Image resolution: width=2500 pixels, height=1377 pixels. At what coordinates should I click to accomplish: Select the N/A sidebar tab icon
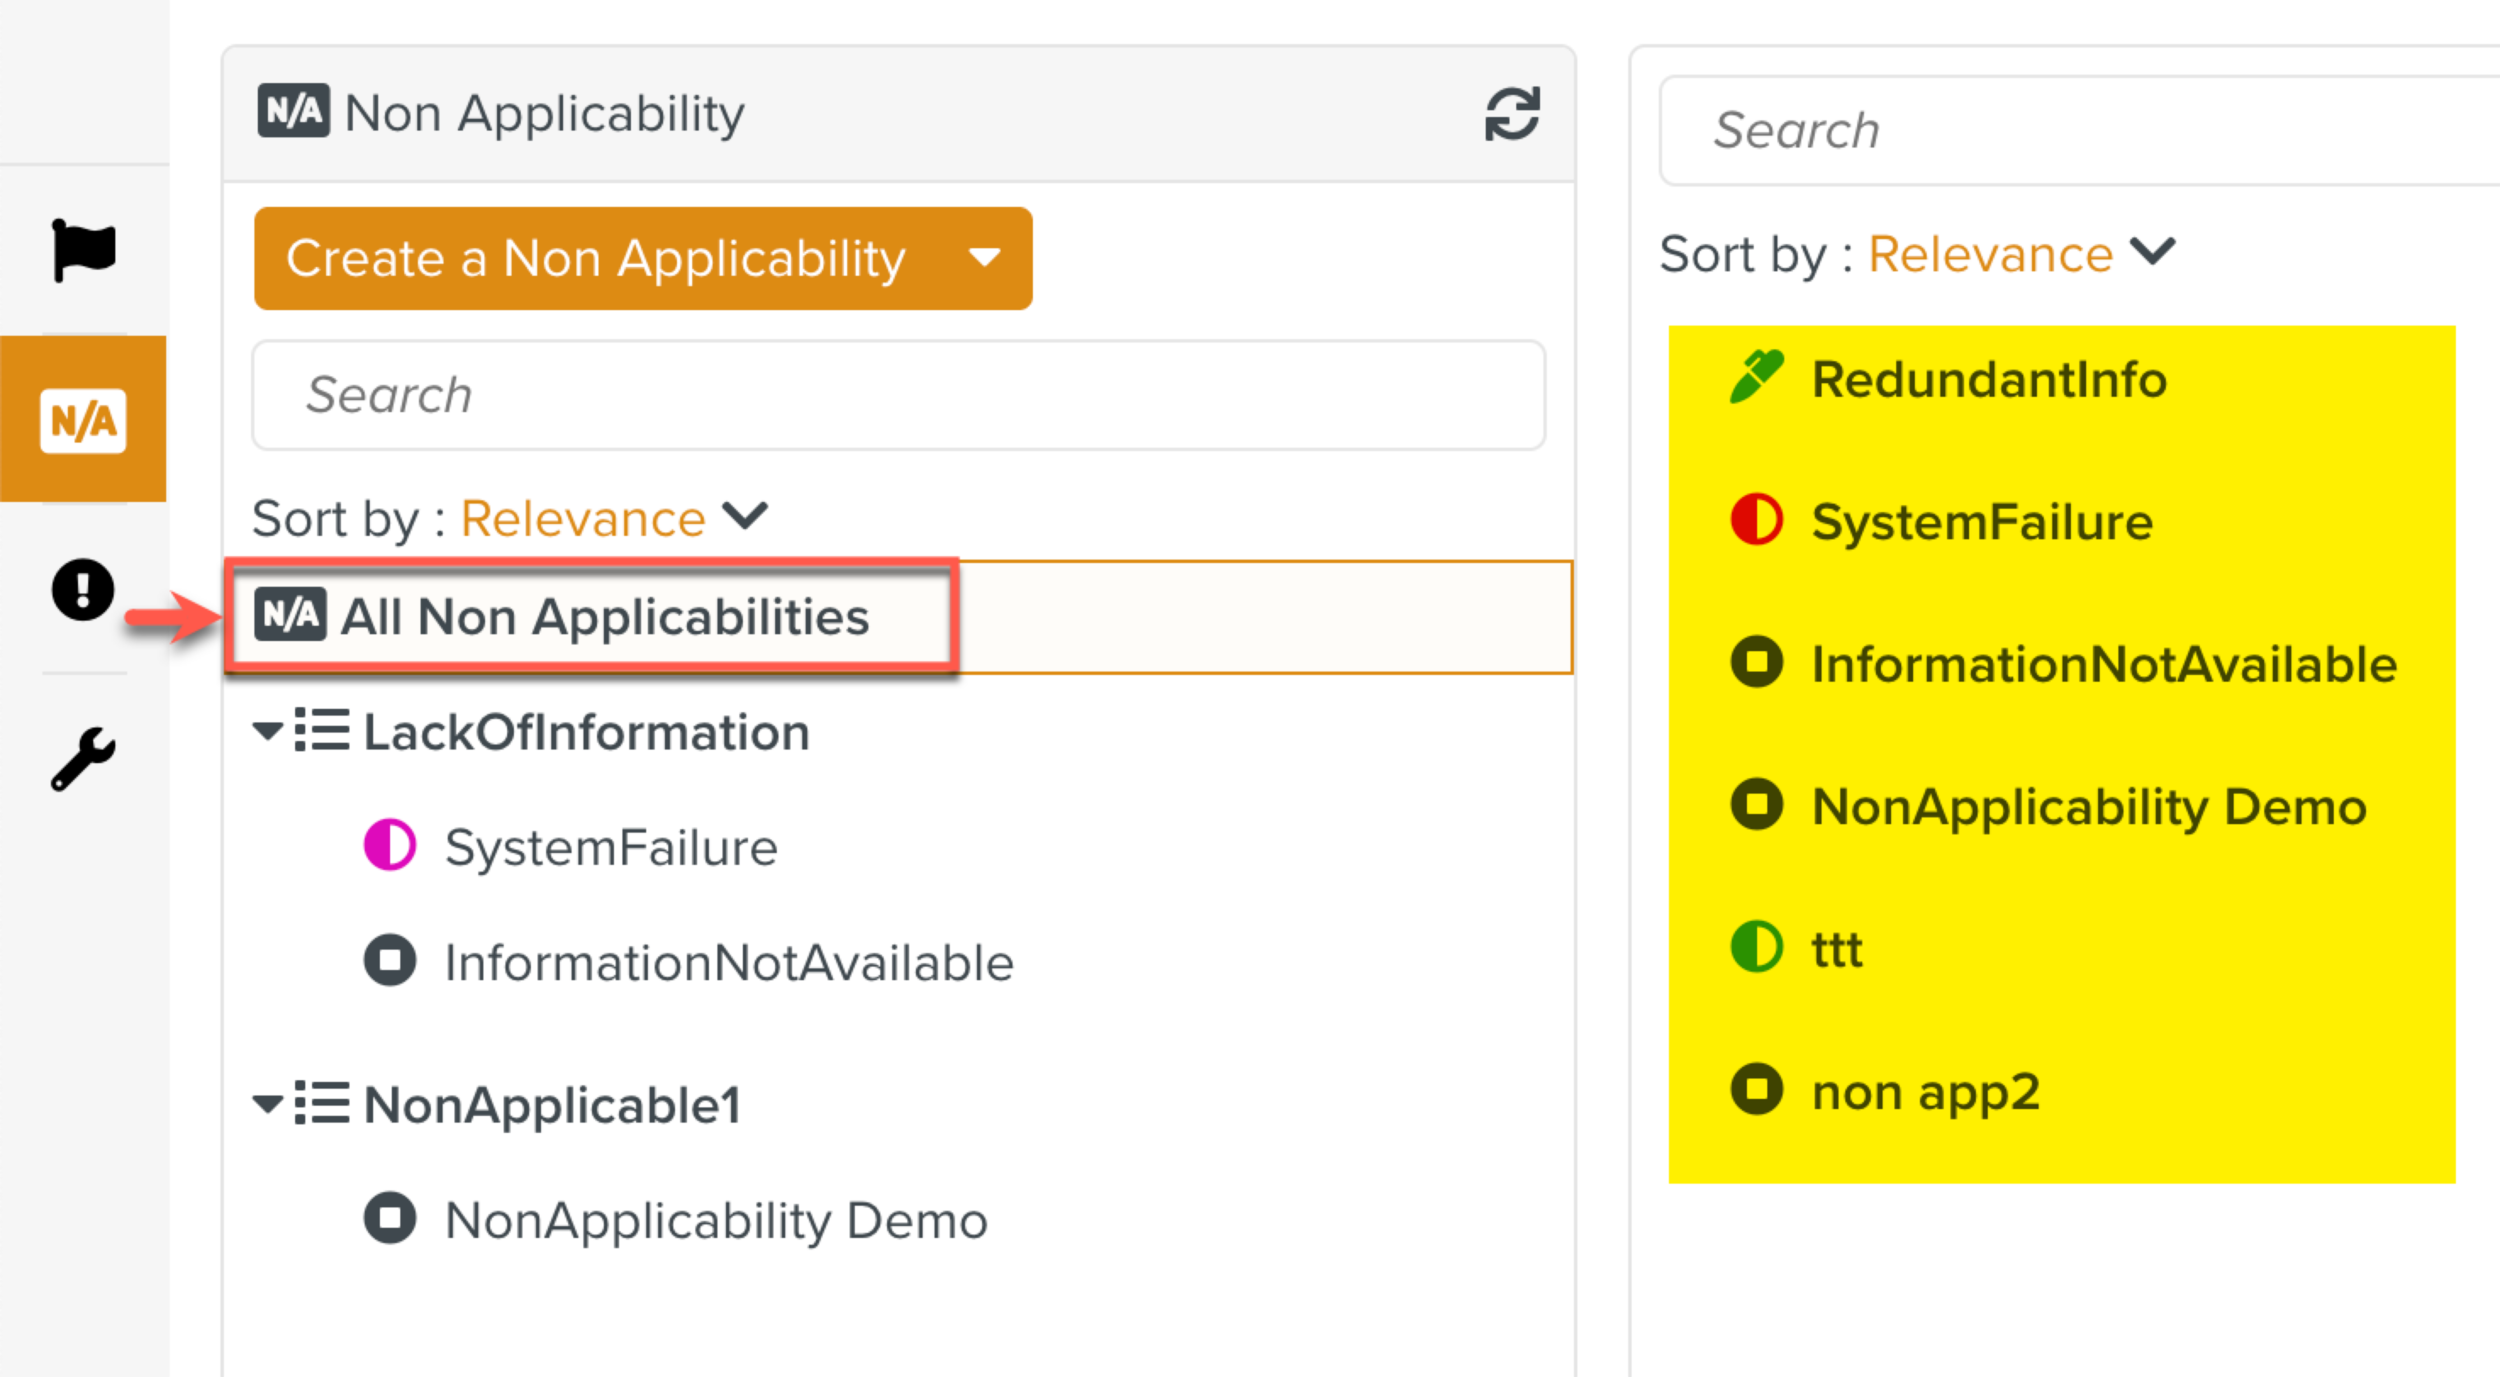83,420
